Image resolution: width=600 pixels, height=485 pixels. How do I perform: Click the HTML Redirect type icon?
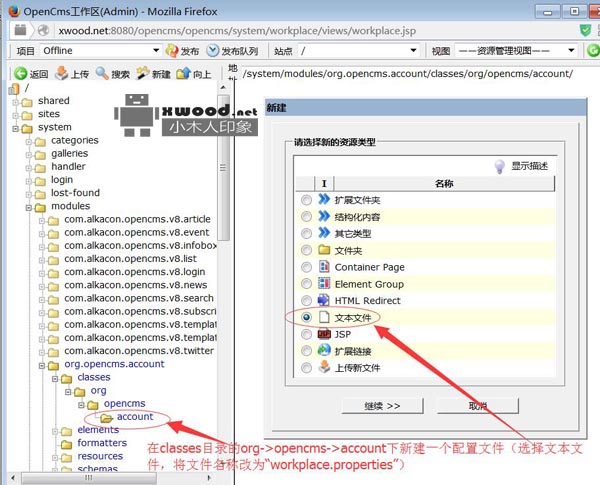tap(324, 300)
